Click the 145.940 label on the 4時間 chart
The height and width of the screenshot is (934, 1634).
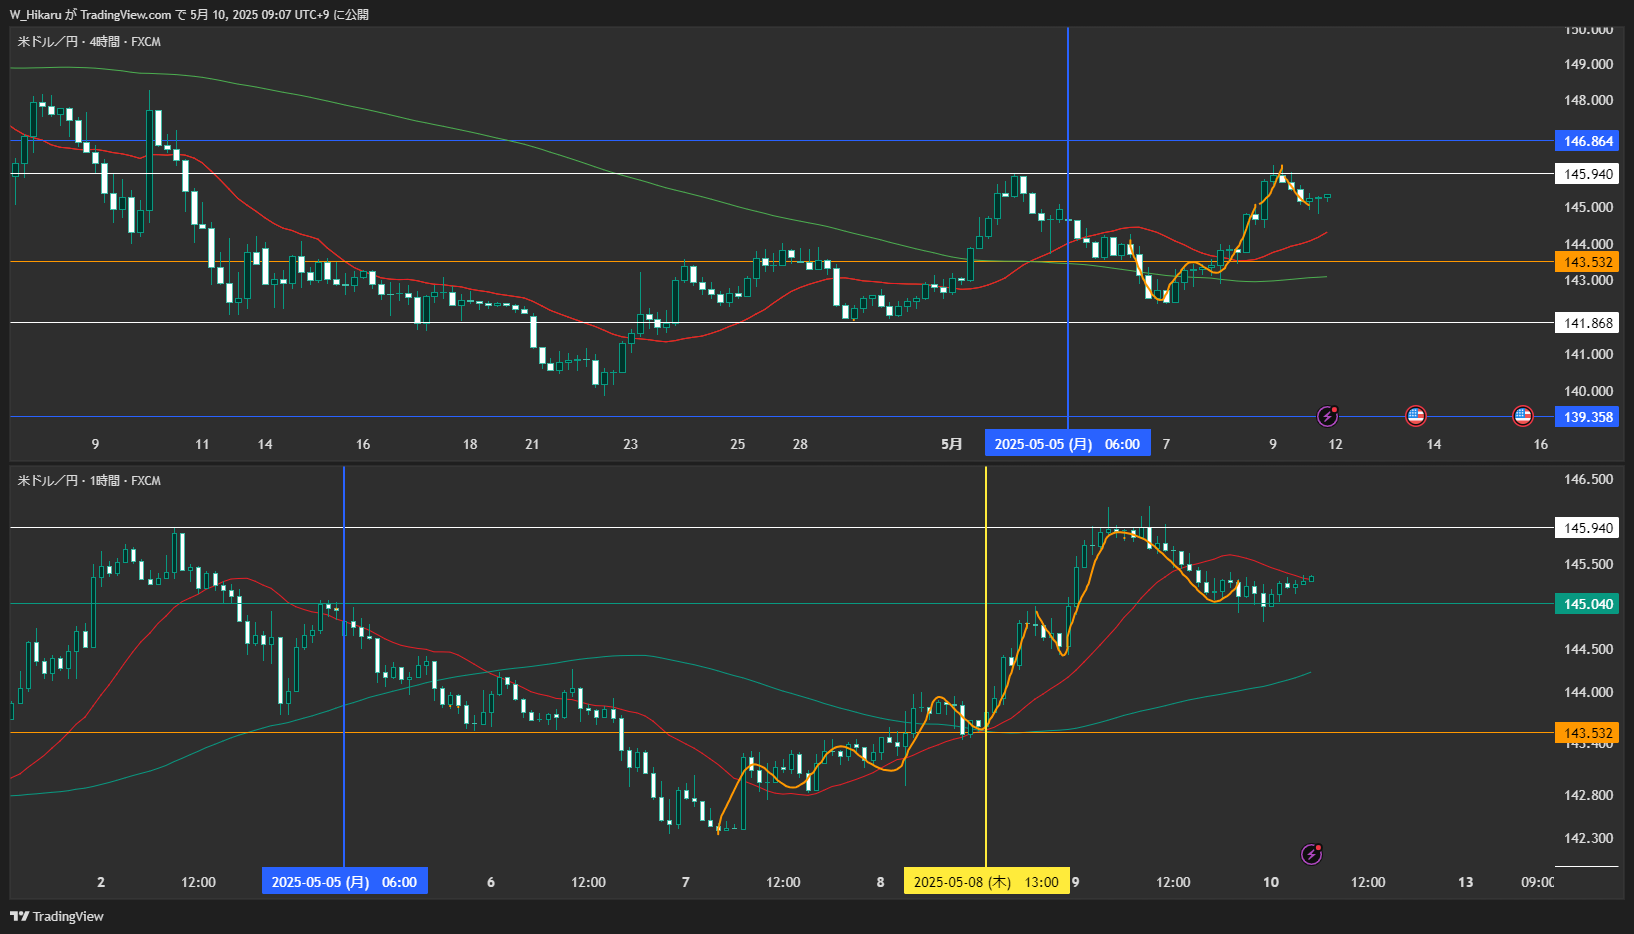(1587, 174)
